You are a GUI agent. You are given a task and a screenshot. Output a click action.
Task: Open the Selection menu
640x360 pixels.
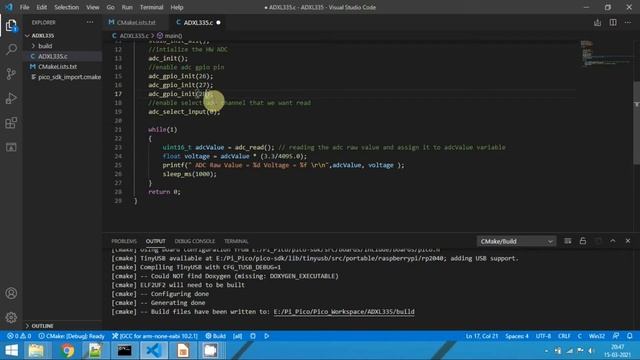[x=66, y=7]
